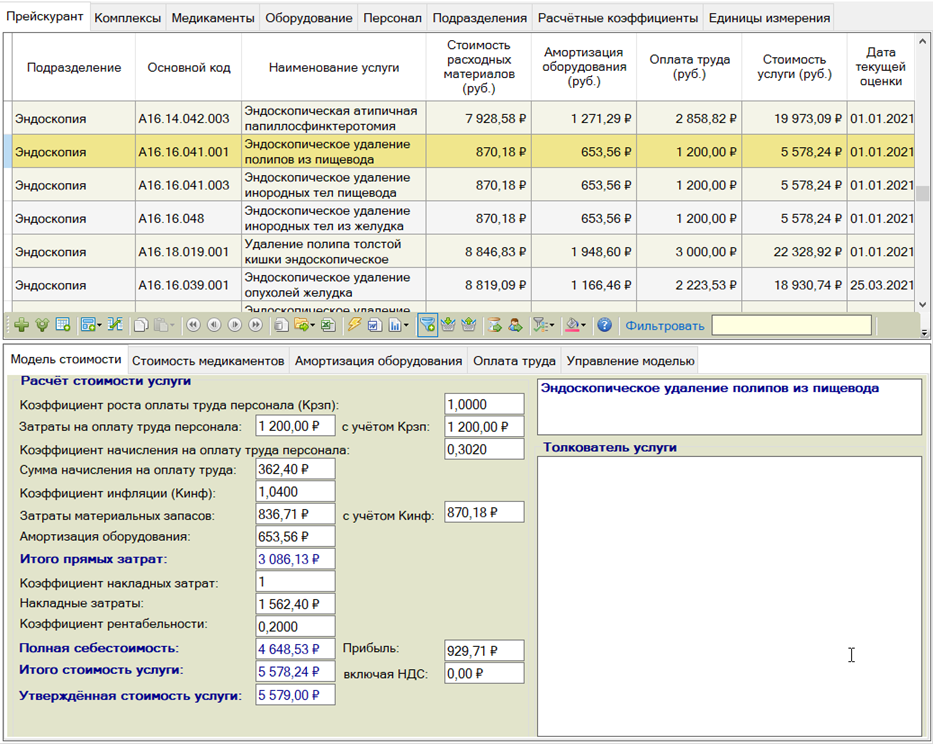Image resolution: width=933 pixels, height=744 pixels.
Task: Click the copy documents icon
Action: pyautogui.click(x=141, y=325)
